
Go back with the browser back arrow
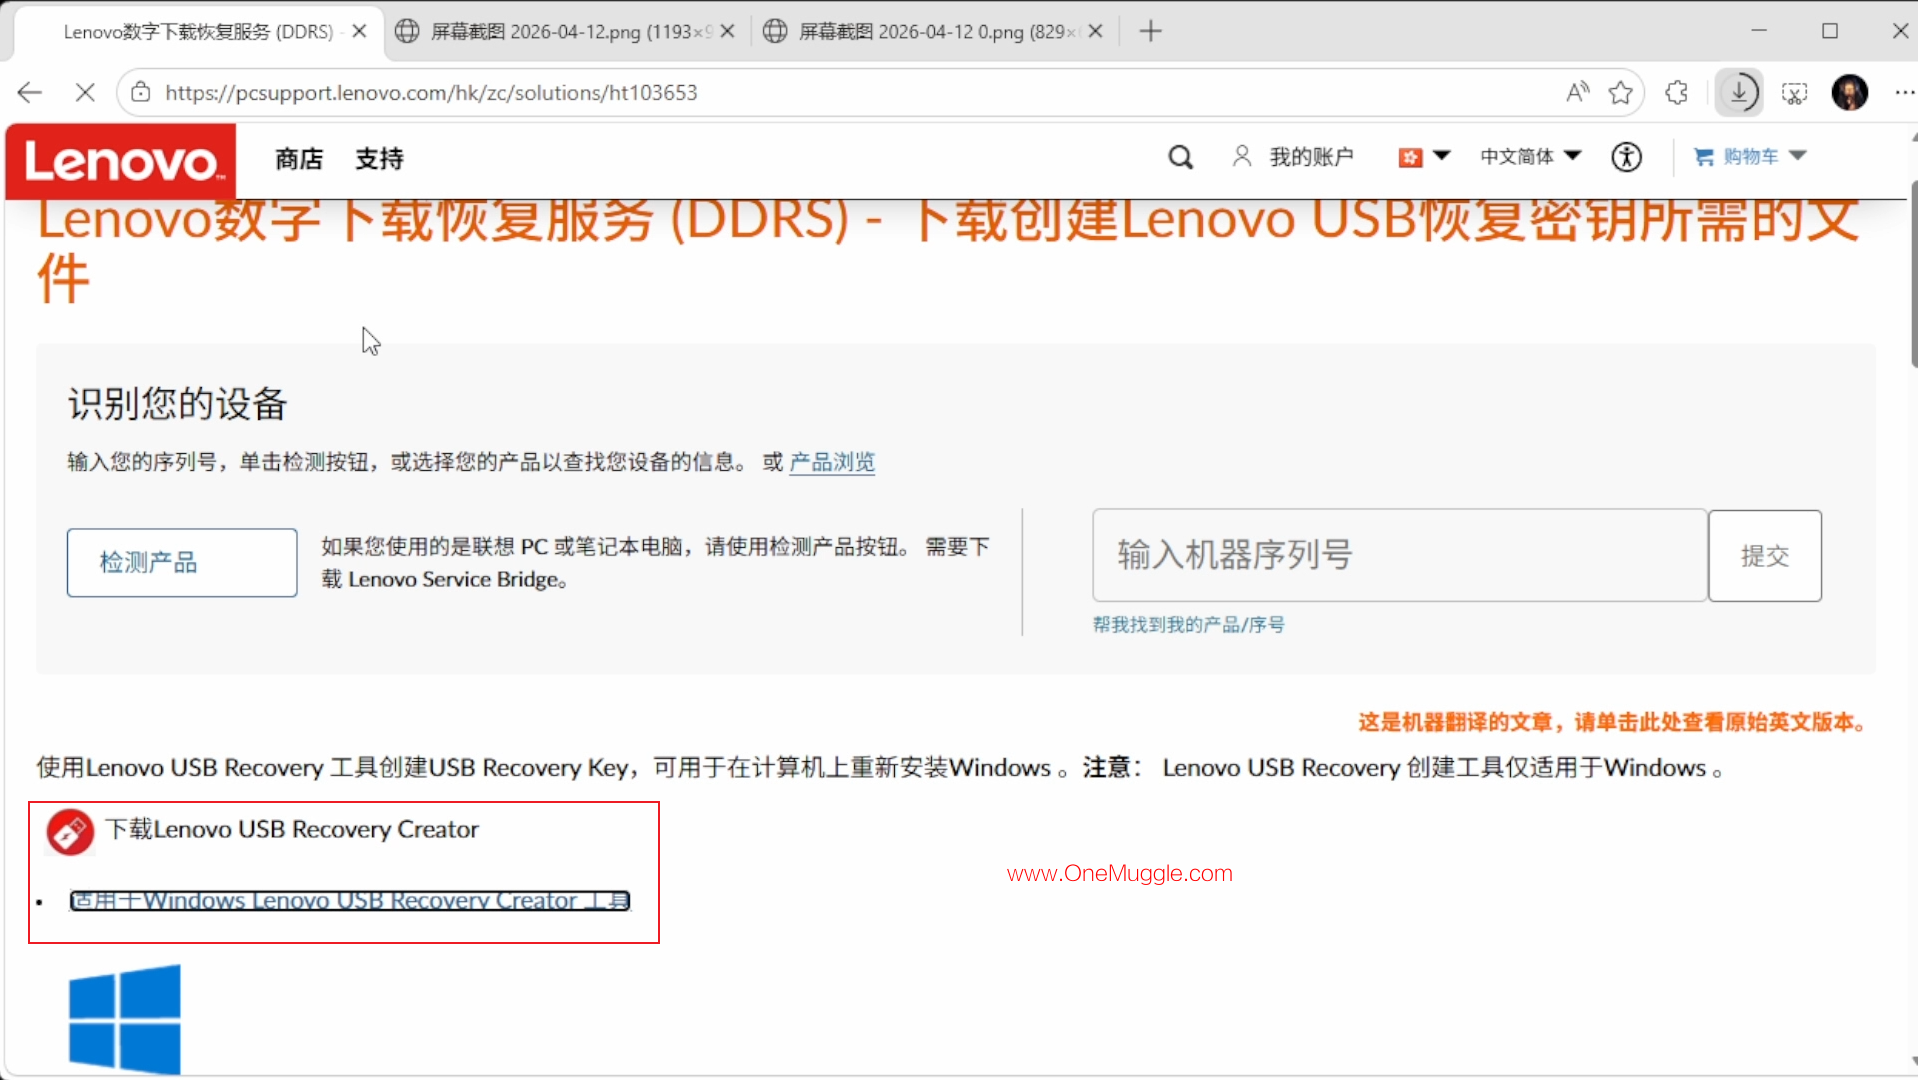tap(30, 93)
